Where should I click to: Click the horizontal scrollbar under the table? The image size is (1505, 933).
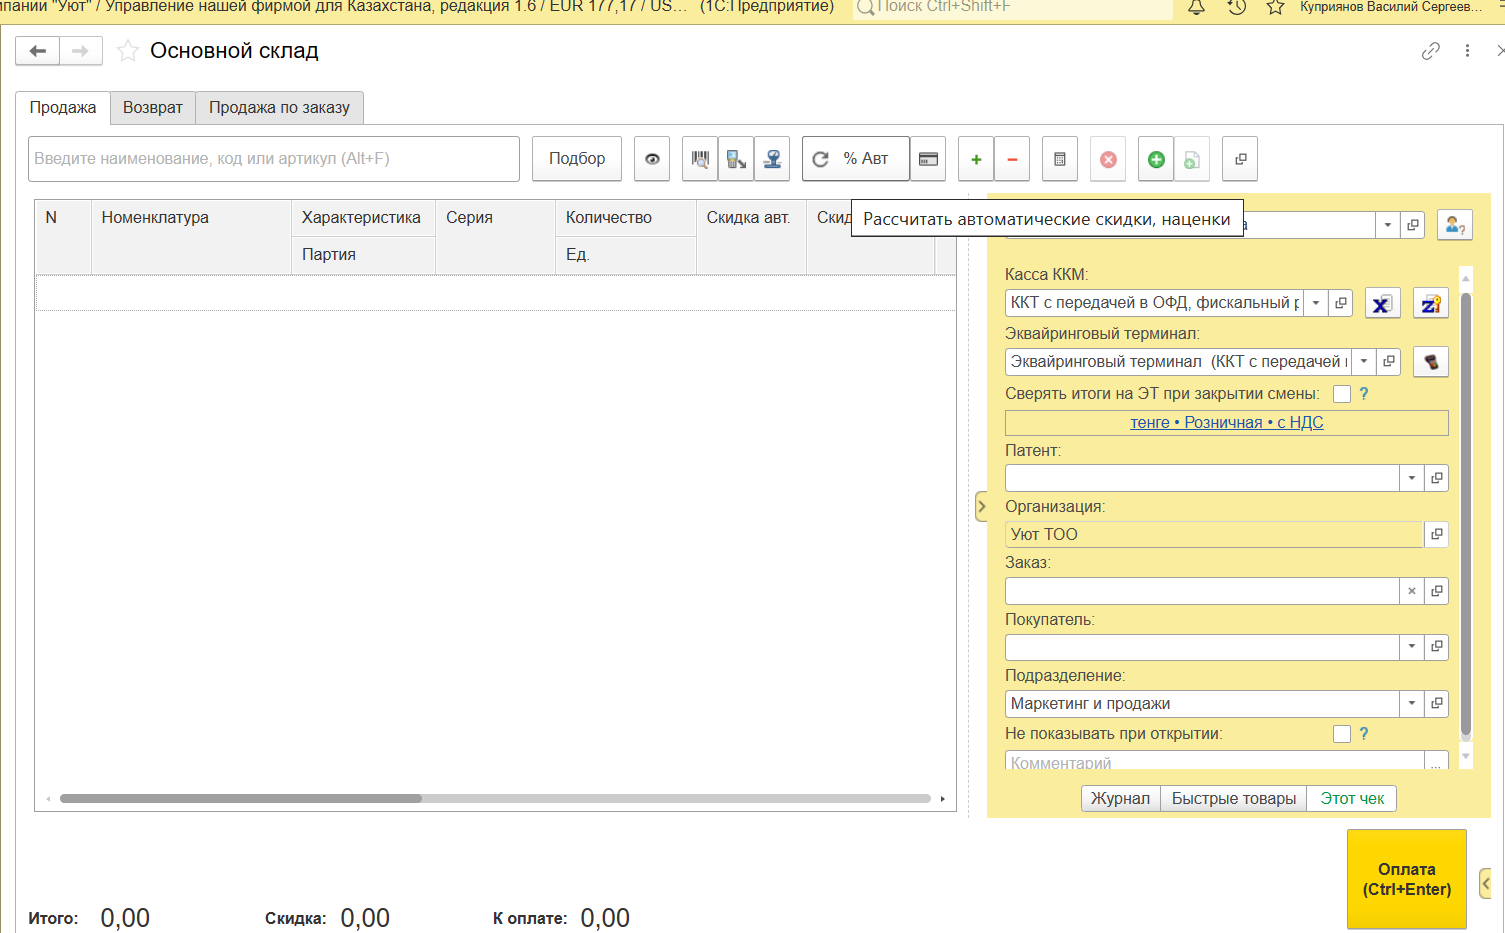pyautogui.click(x=240, y=799)
